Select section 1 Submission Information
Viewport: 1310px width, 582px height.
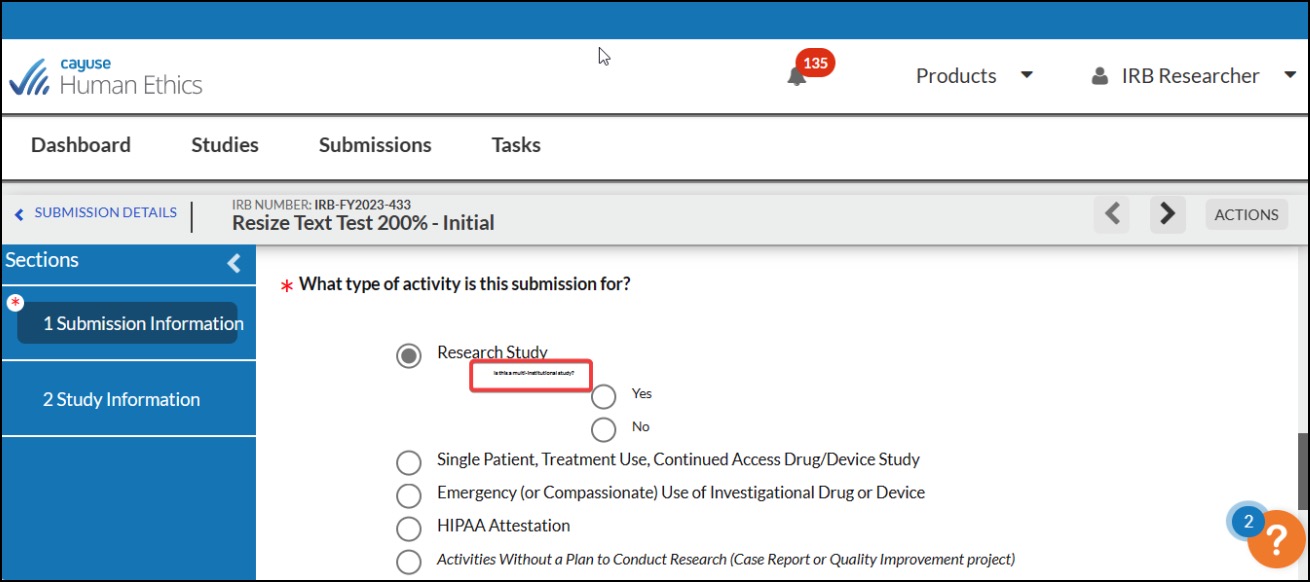[x=128, y=323]
